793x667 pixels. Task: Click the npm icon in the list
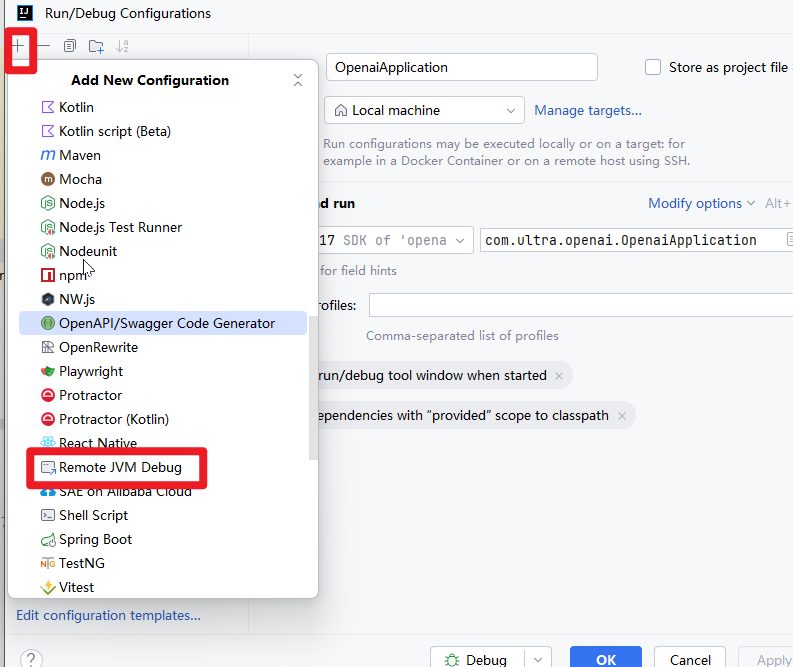[48, 275]
